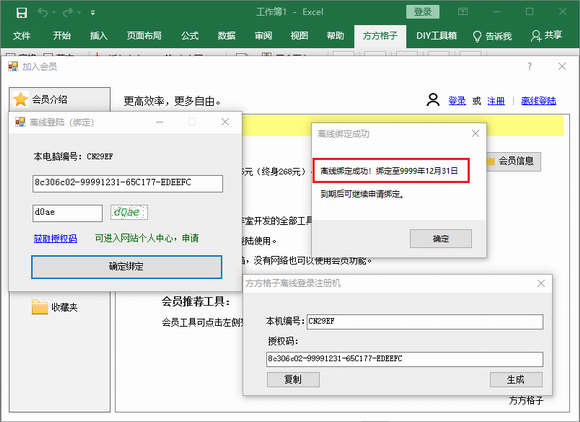Image resolution: width=580 pixels, height=422 pixels.
Task: Open the 文件 menu
Action: 21,36
